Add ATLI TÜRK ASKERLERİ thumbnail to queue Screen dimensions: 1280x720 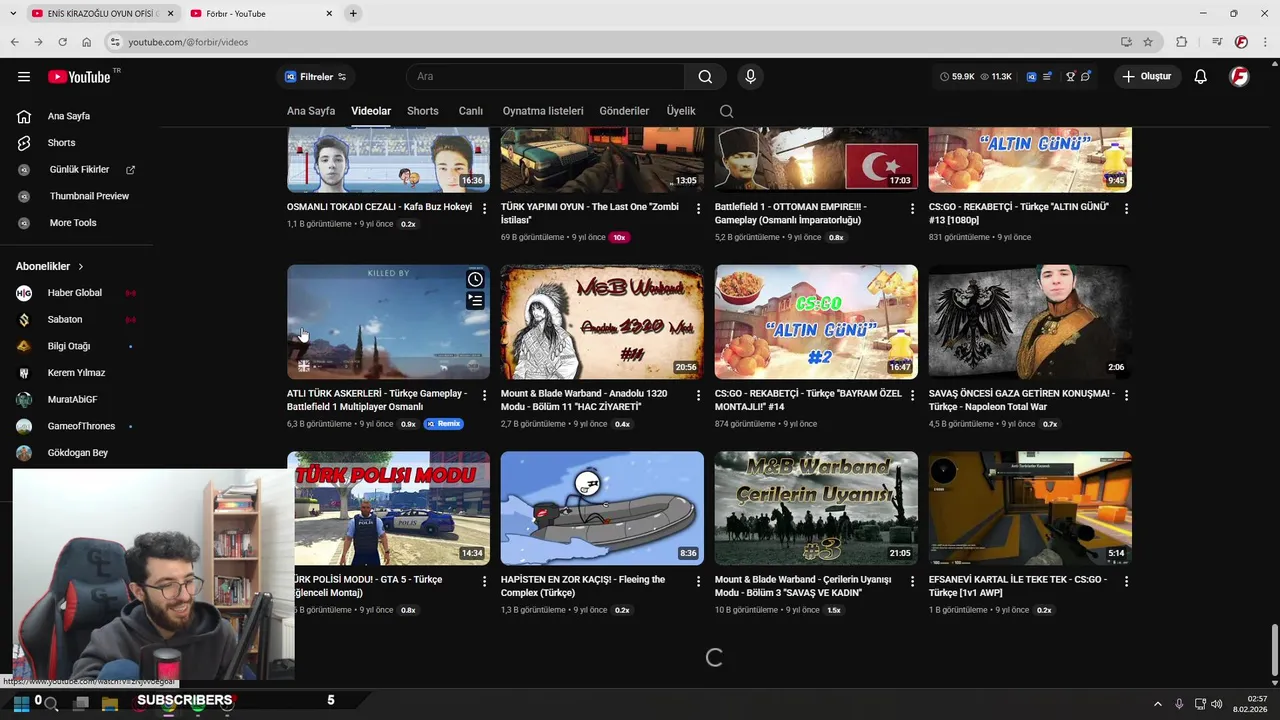[475, 300]
